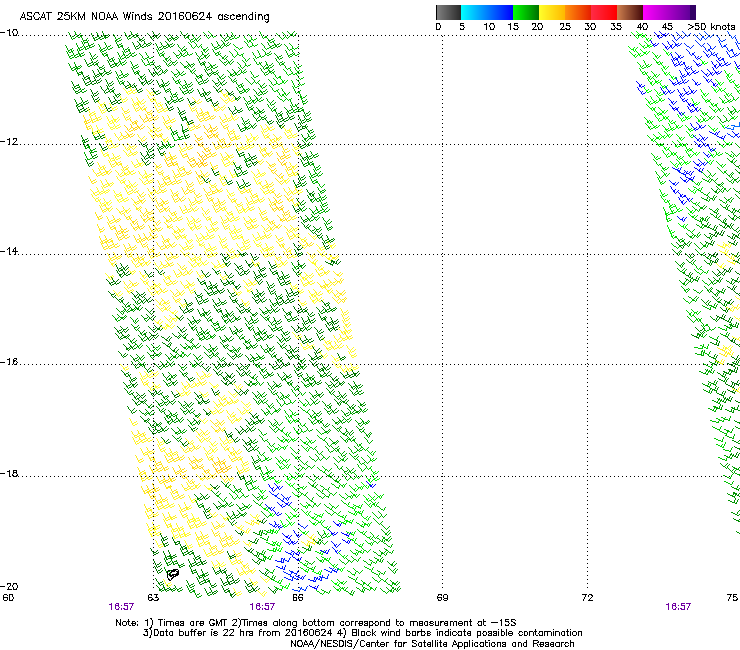The width and height of the screenshot is (740, 650).
Task: Click the 69 longitude axis label
Action: pyautogui.click(x=442, y=598)
